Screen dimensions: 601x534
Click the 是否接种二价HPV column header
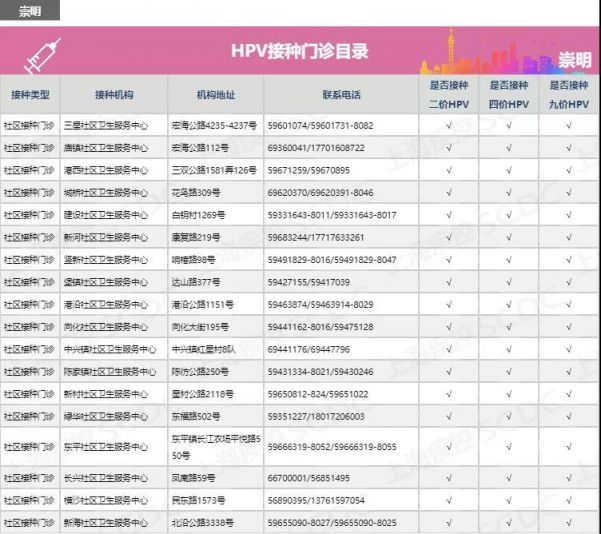[x=449, y=94]
